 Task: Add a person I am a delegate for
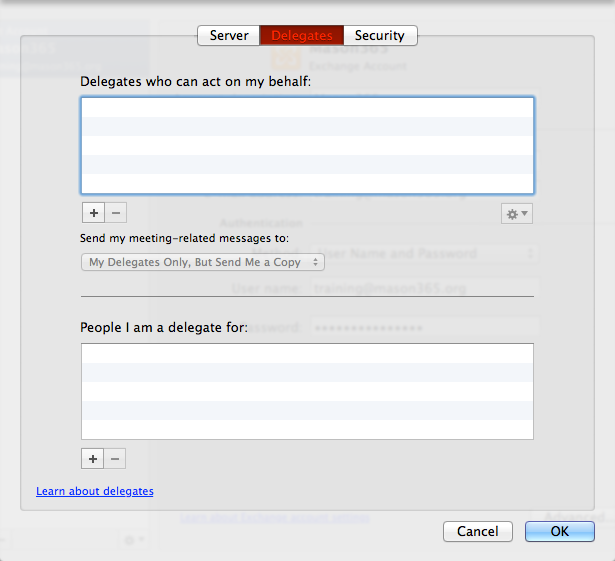pyautogui.click(x=93, y=459)
